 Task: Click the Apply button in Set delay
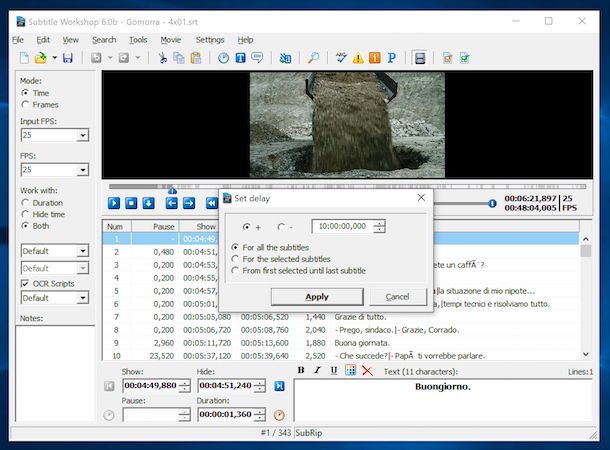click(317, 297)
